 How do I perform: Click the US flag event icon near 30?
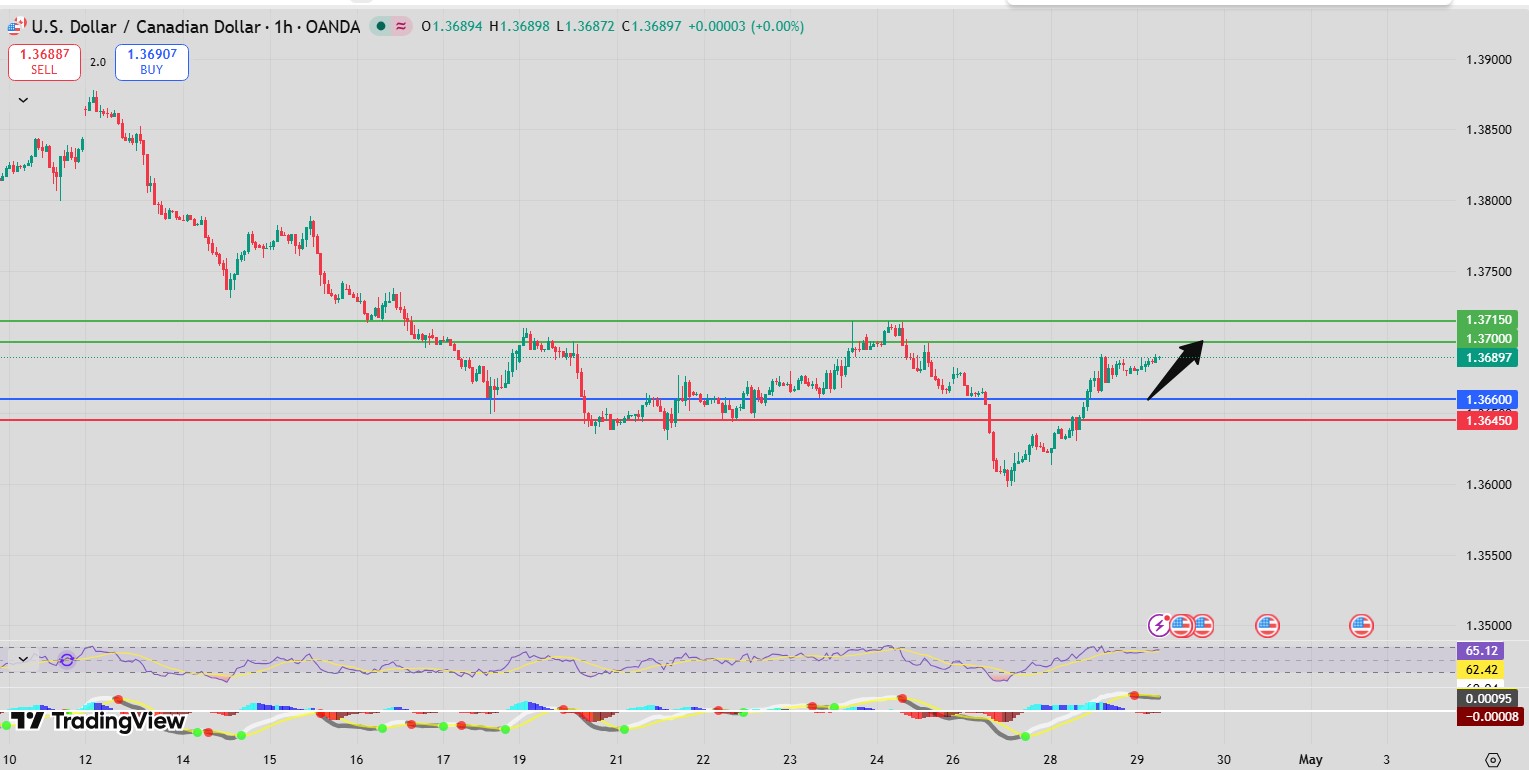click(1267, 626)
